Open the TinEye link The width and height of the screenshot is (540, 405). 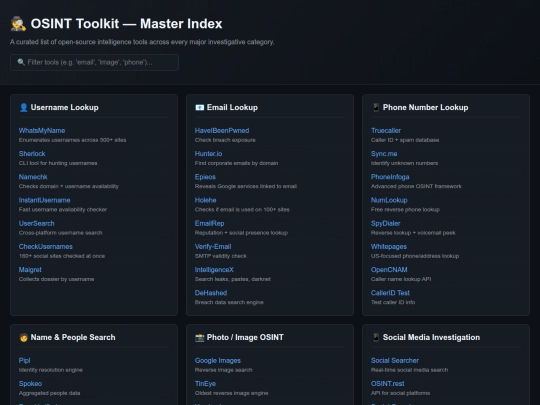pos(205,384)
